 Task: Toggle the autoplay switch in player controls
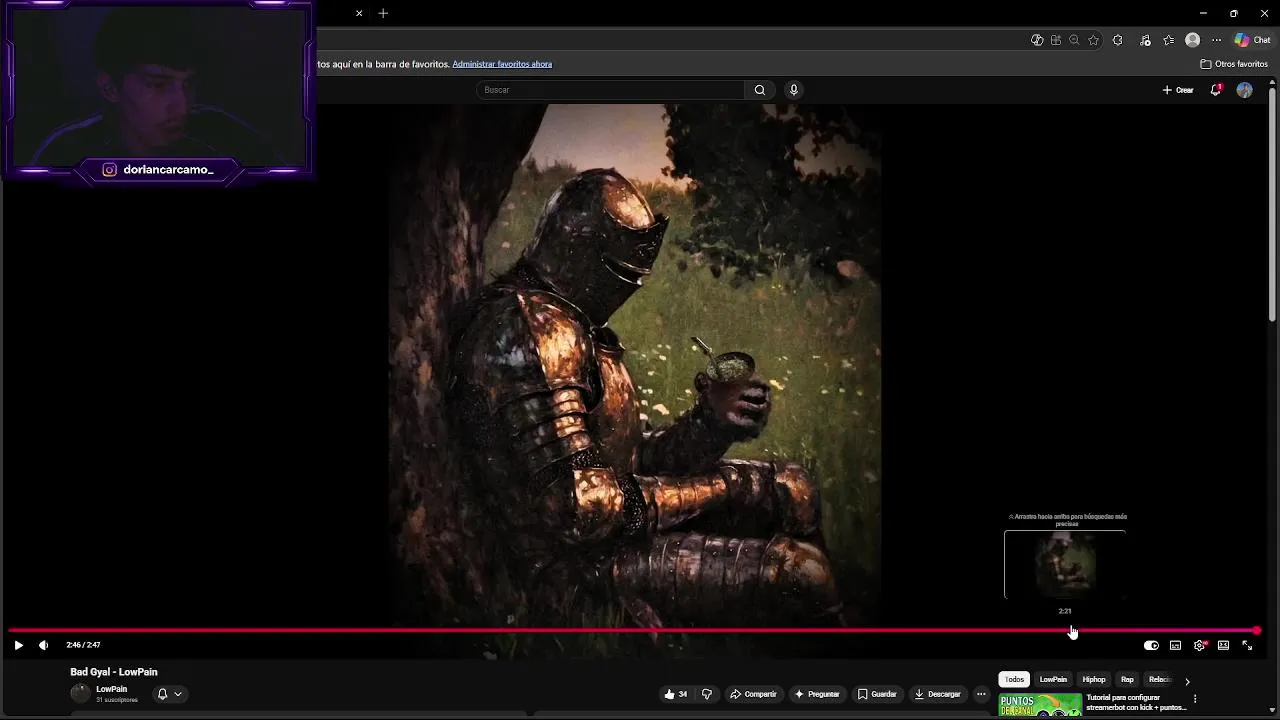point(1151,646)
